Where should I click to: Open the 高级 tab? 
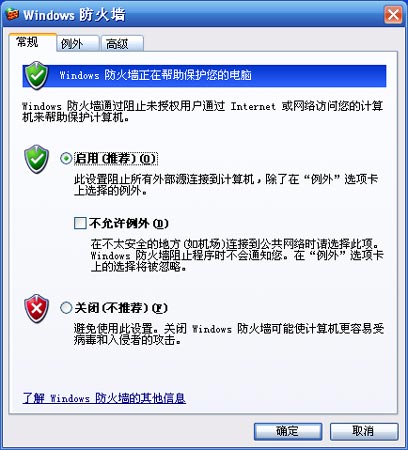[122, 43]
